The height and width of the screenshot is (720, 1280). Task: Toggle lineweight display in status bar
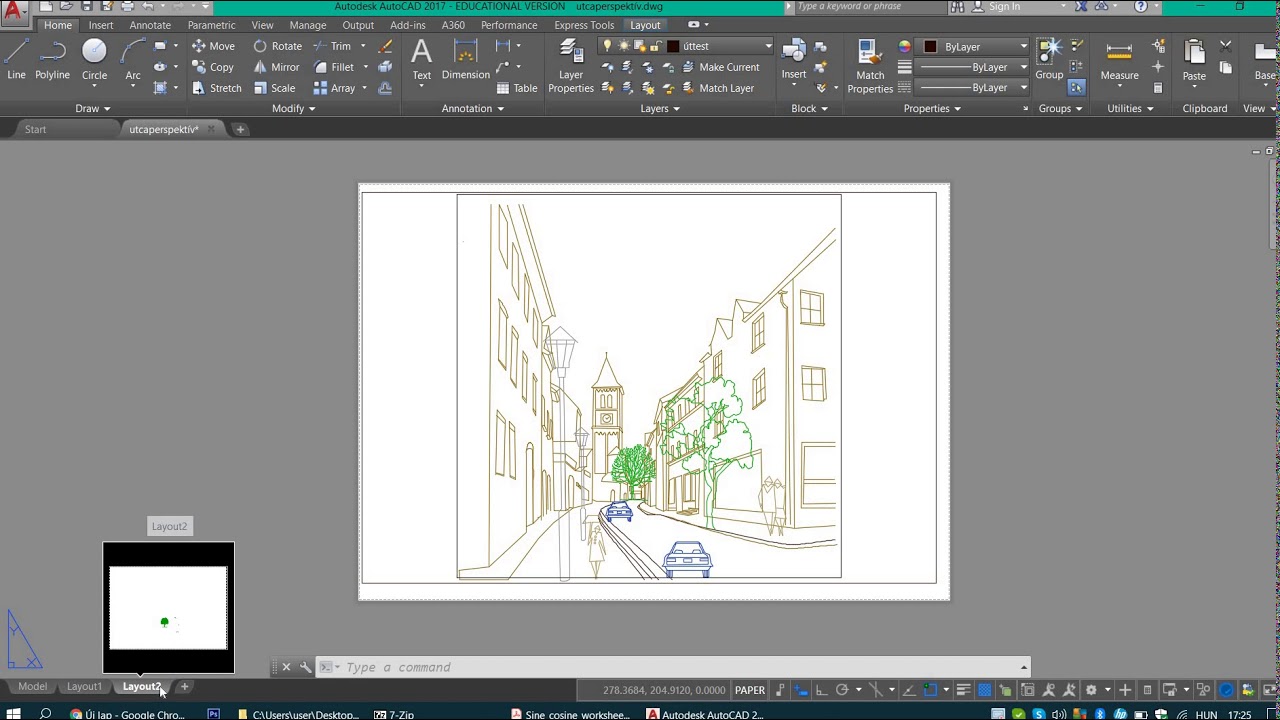[x=963, y=690]
